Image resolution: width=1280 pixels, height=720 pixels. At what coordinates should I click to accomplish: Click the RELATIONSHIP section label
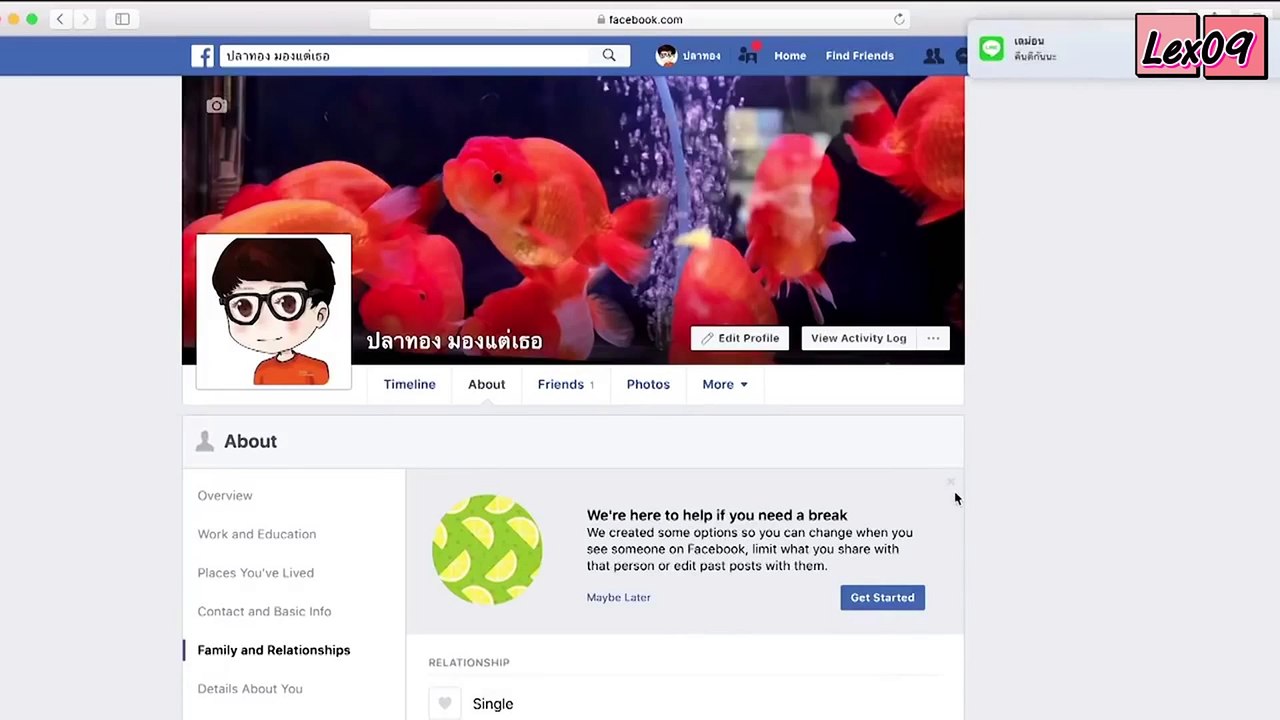[x=469, y=663]
